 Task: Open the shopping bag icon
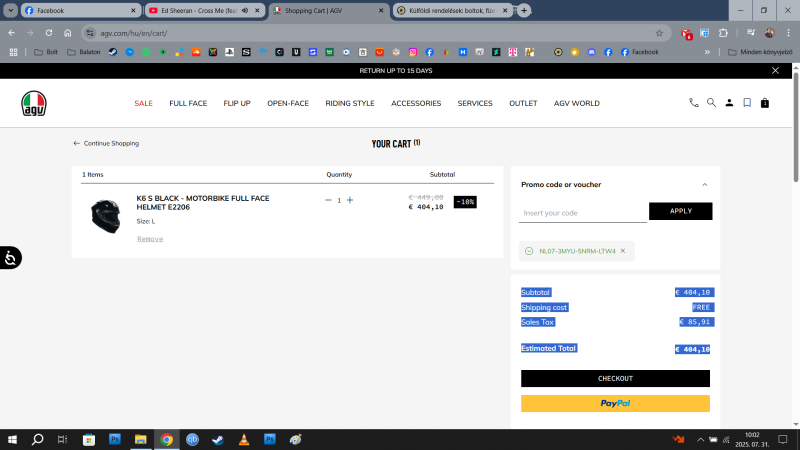click(x=765, y=103)
